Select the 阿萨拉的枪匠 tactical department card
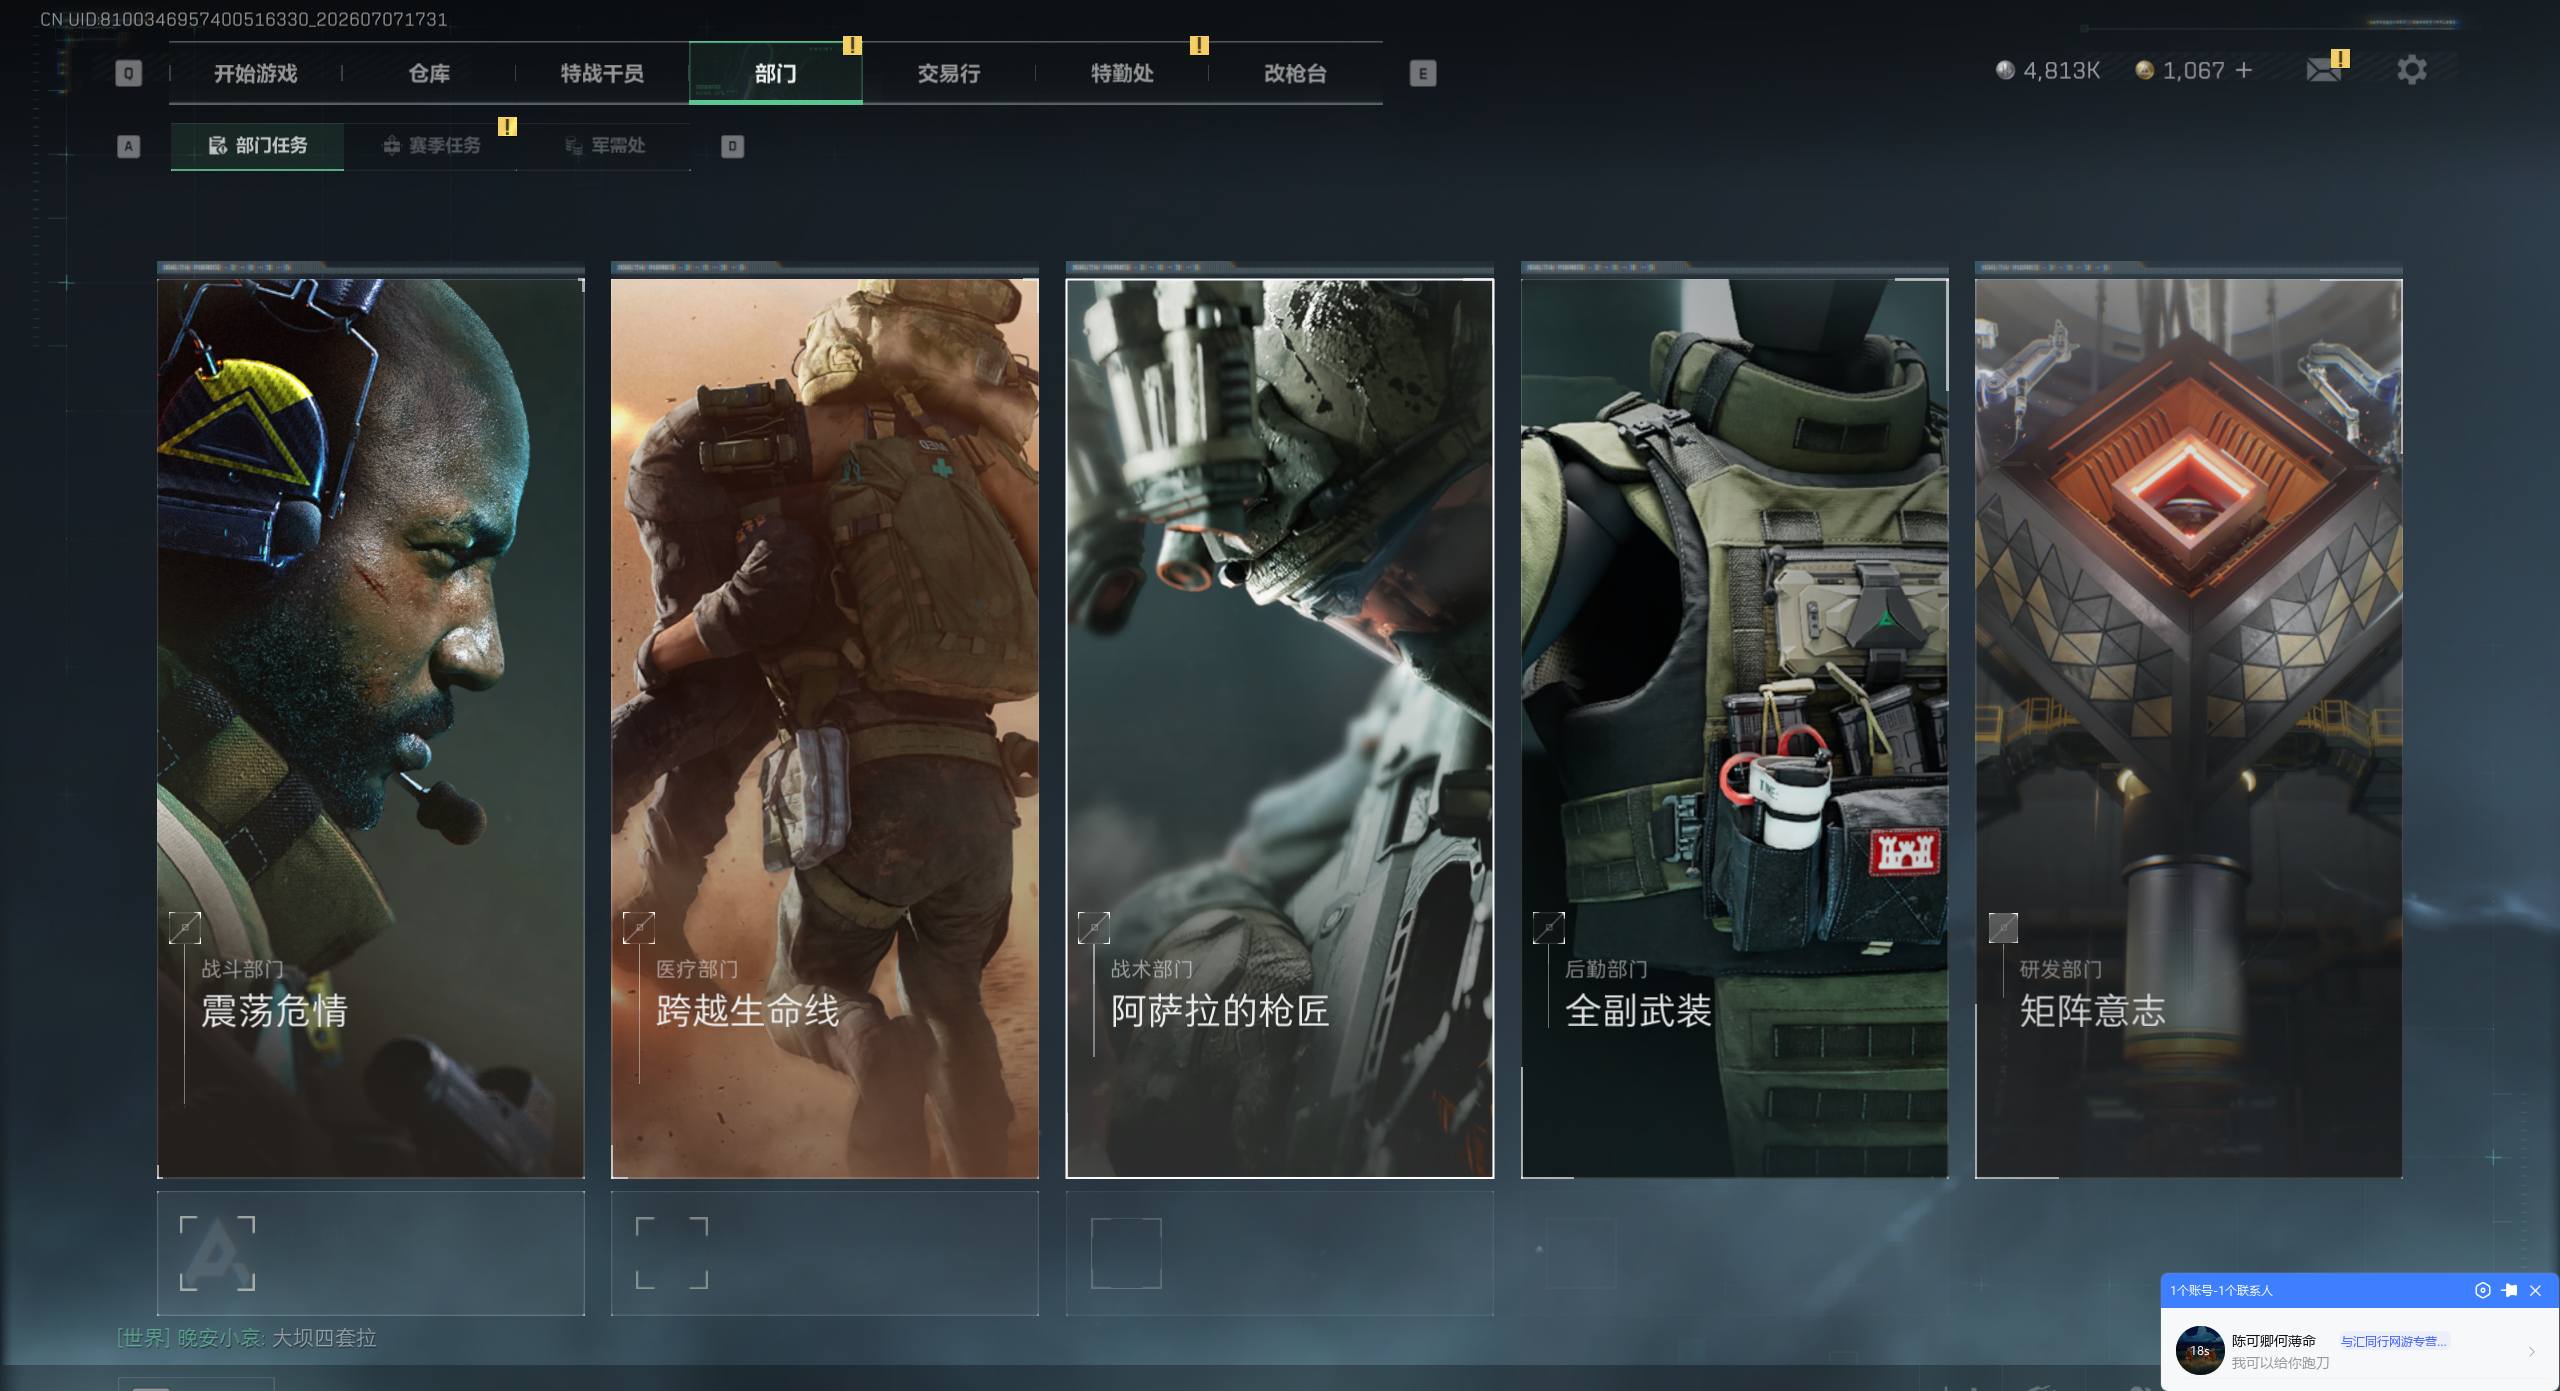Image resolution: width=2560 pixels, height=1391 pixels. 1280,728
